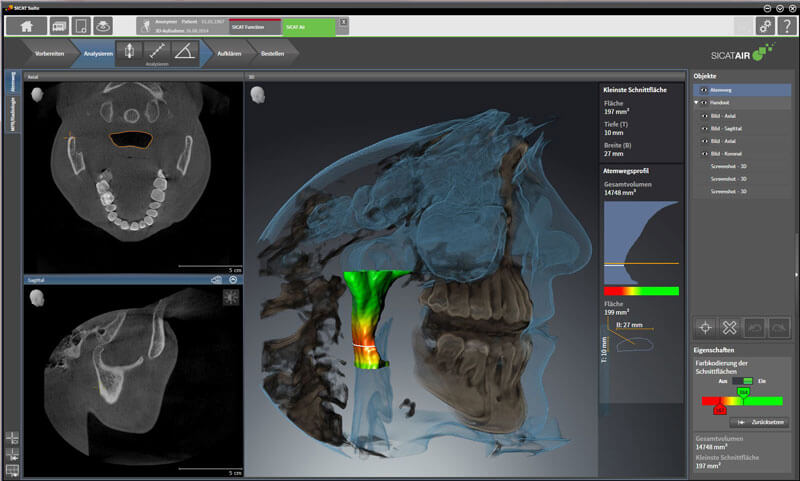This screenshot has height=481, width=800.
Task: Click the crosshair toggle in Sagittal view
Action: (231, 297)
